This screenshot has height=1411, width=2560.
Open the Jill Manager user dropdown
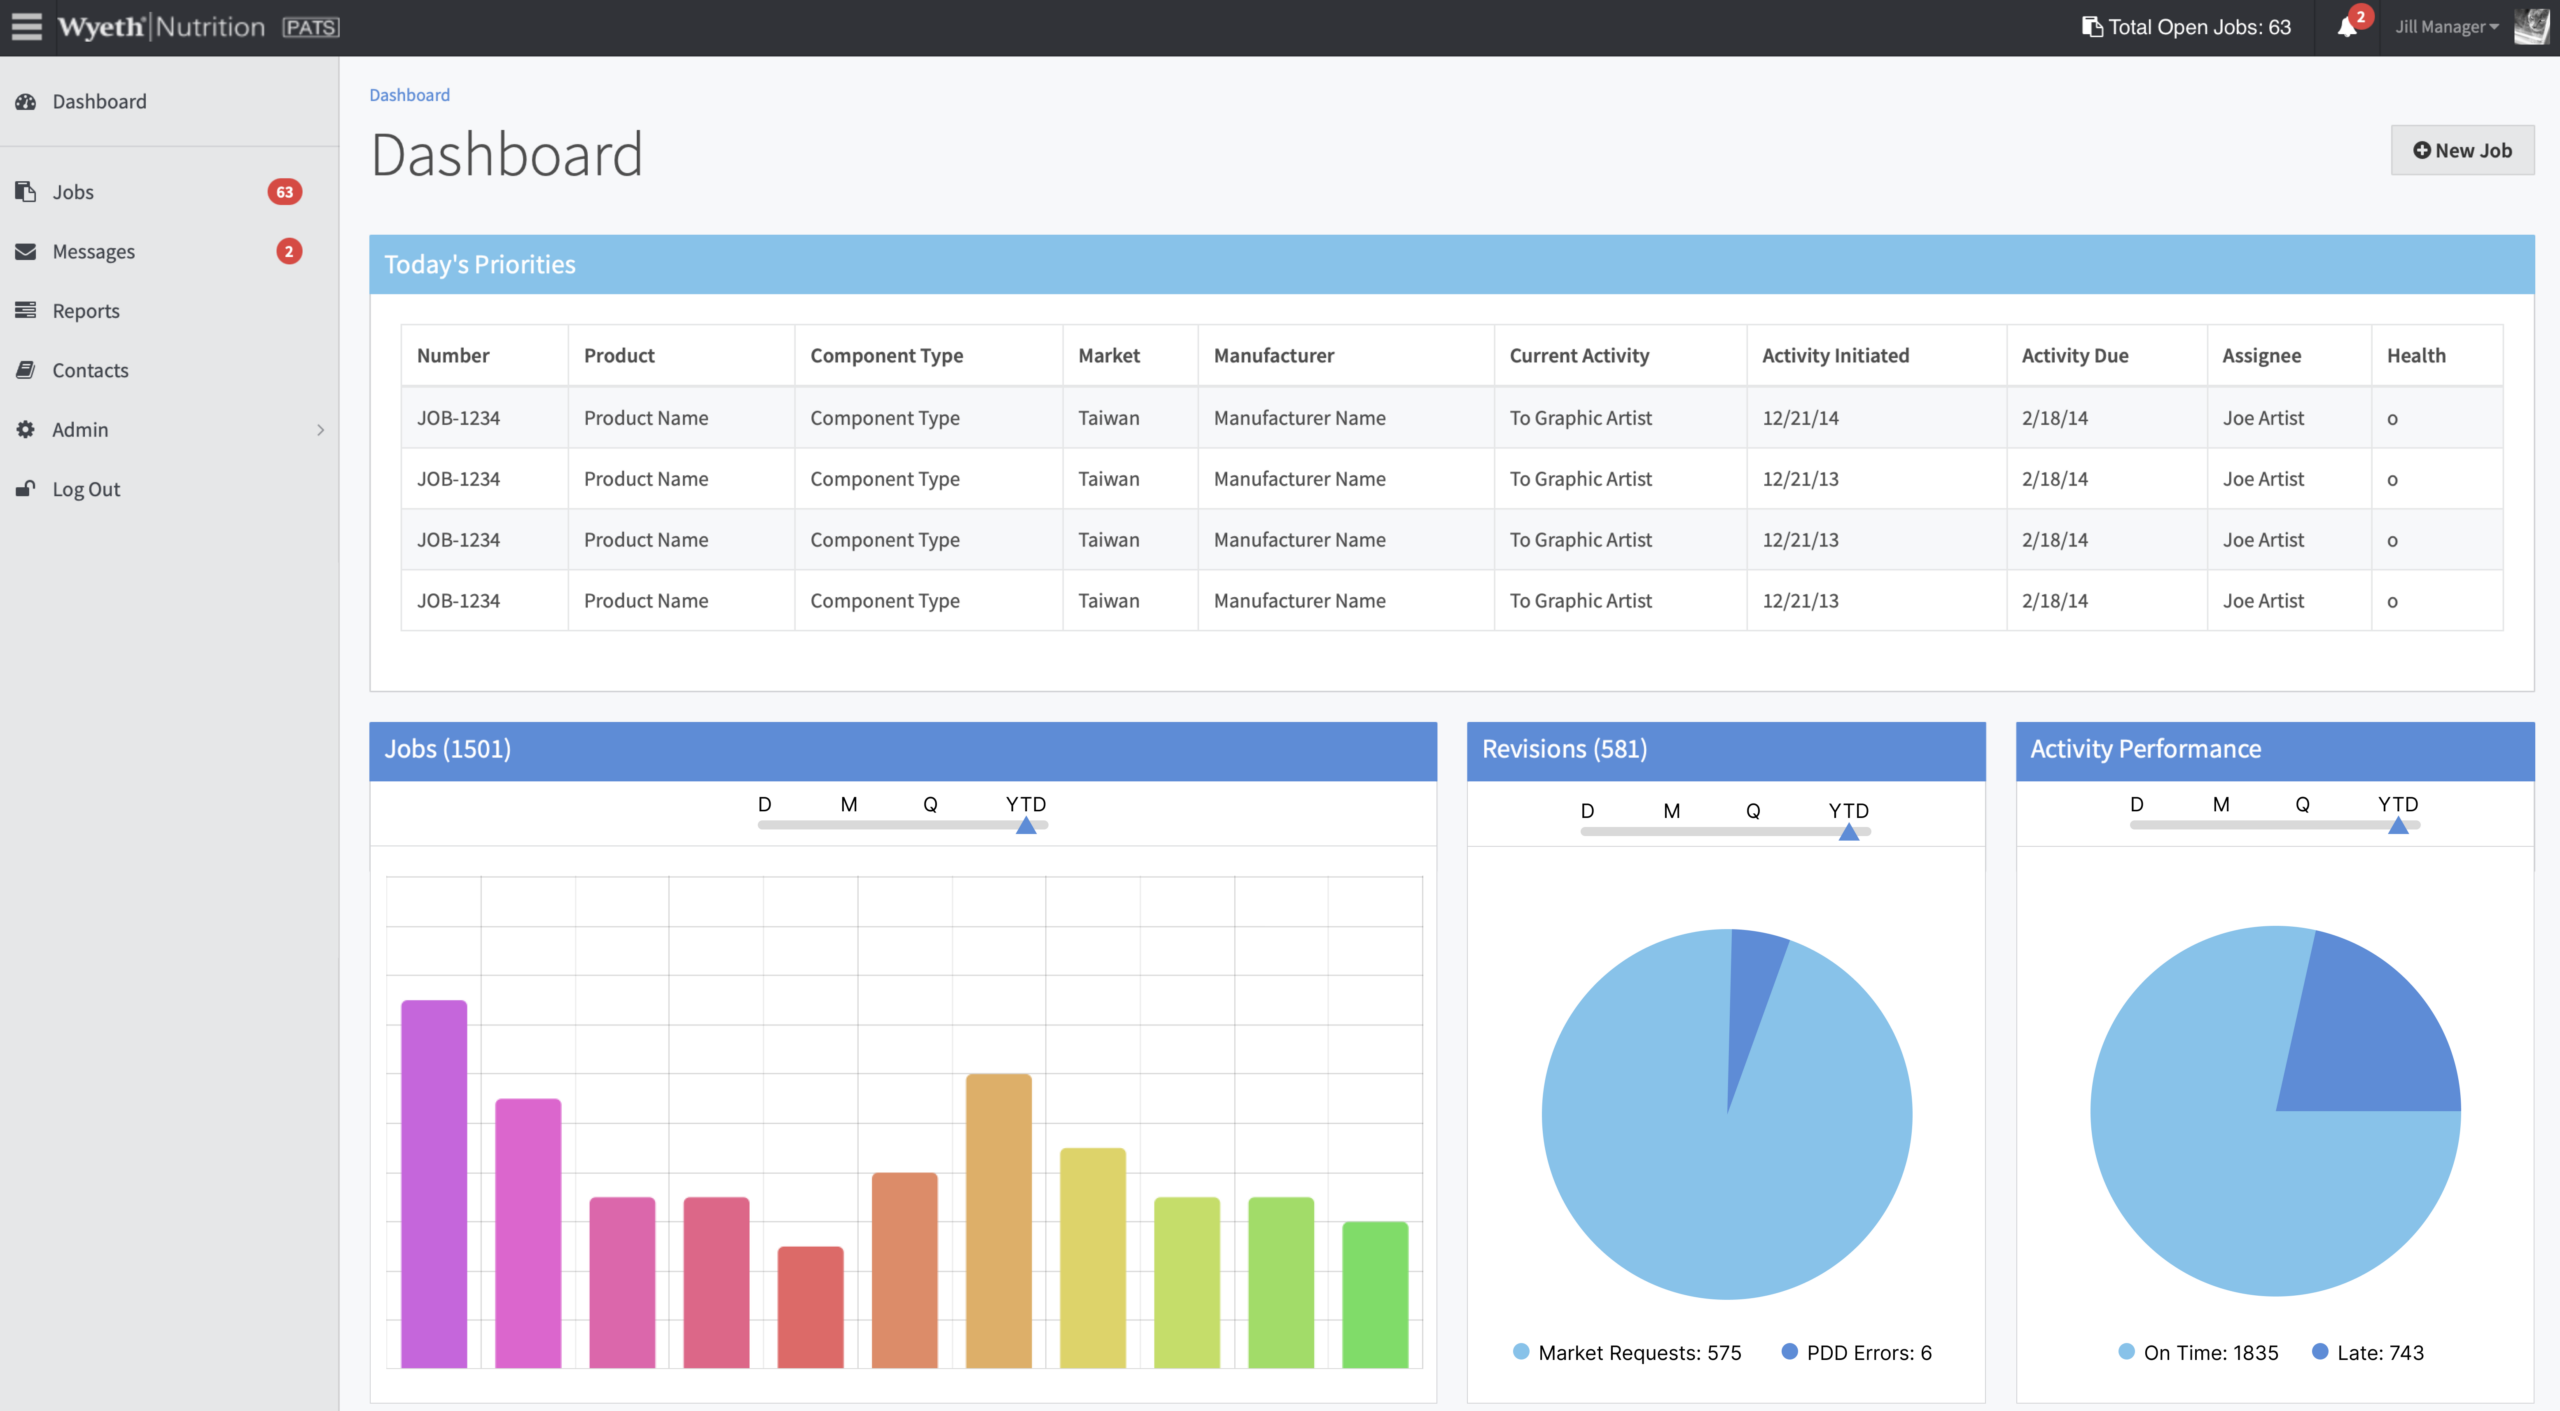pyautogui.click(x=2446, y=27)
